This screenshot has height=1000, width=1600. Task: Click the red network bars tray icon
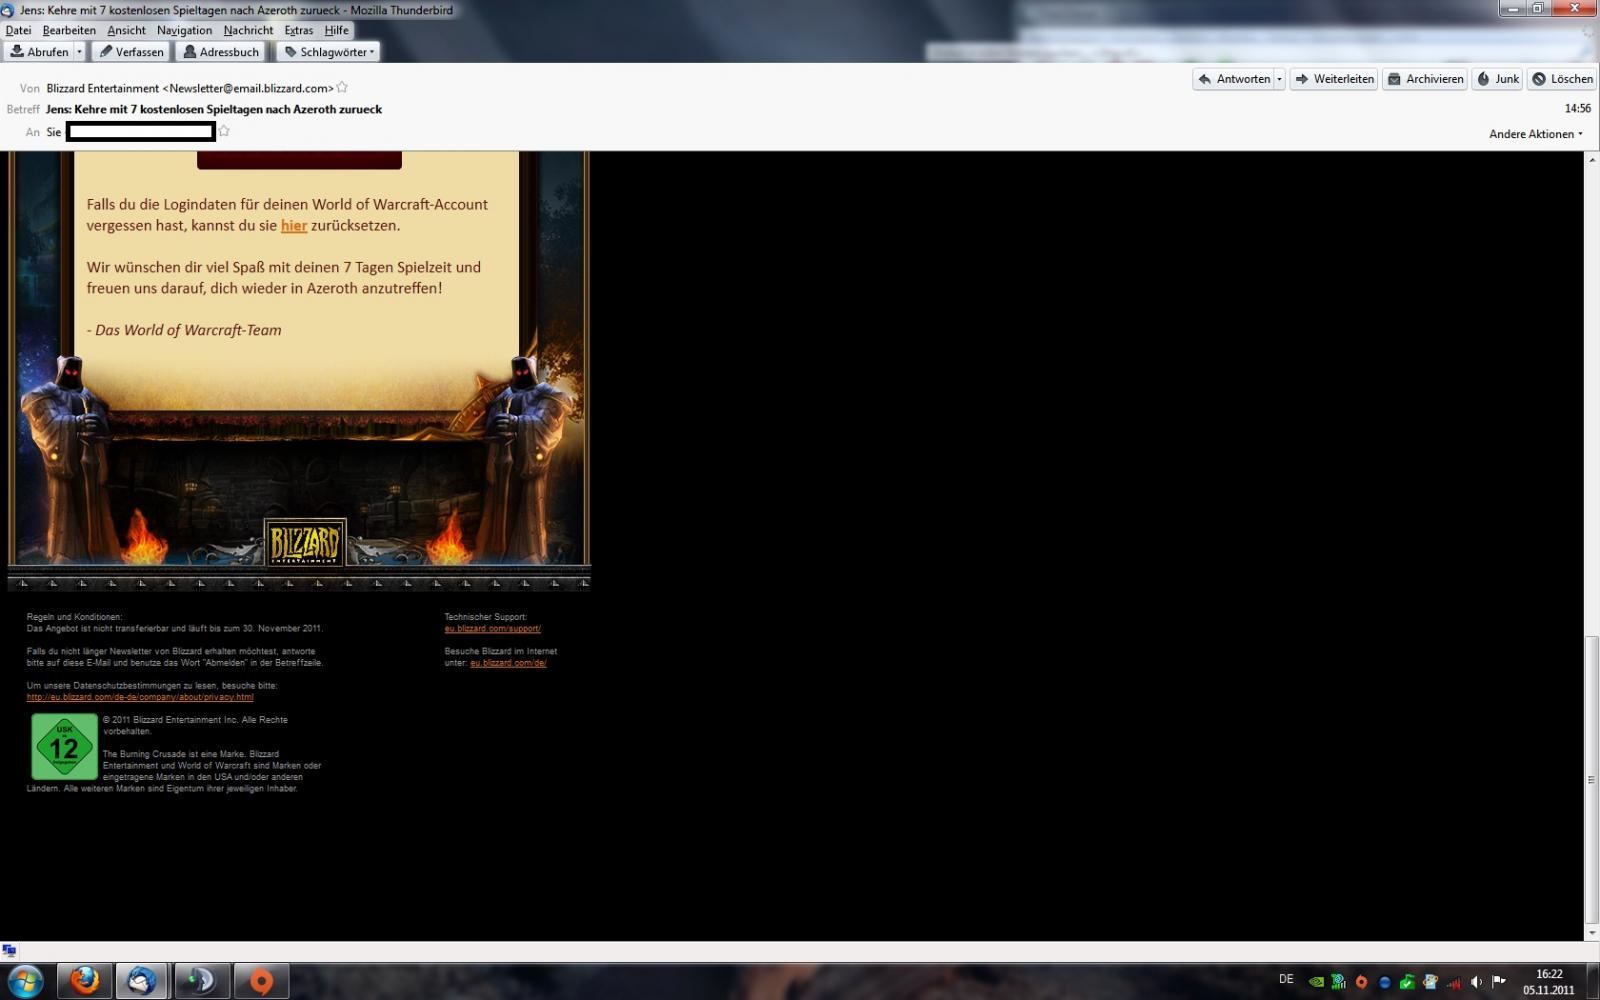[x=1453, y=982]
